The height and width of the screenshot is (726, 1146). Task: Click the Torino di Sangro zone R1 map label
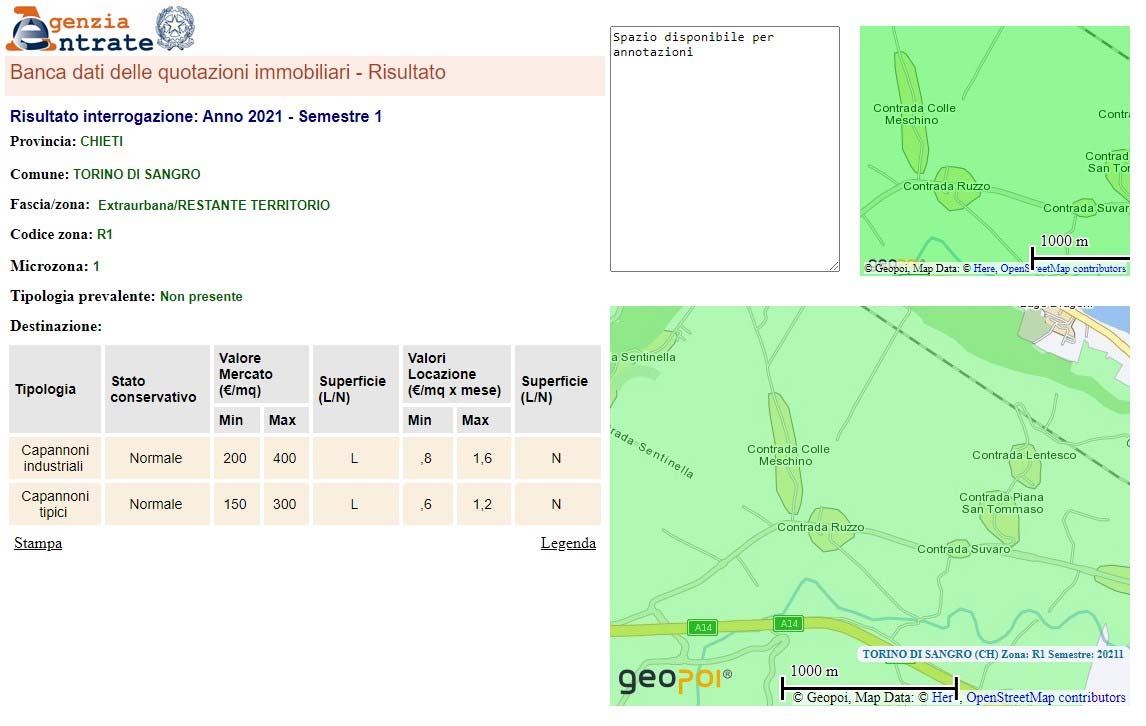point(992,654)
